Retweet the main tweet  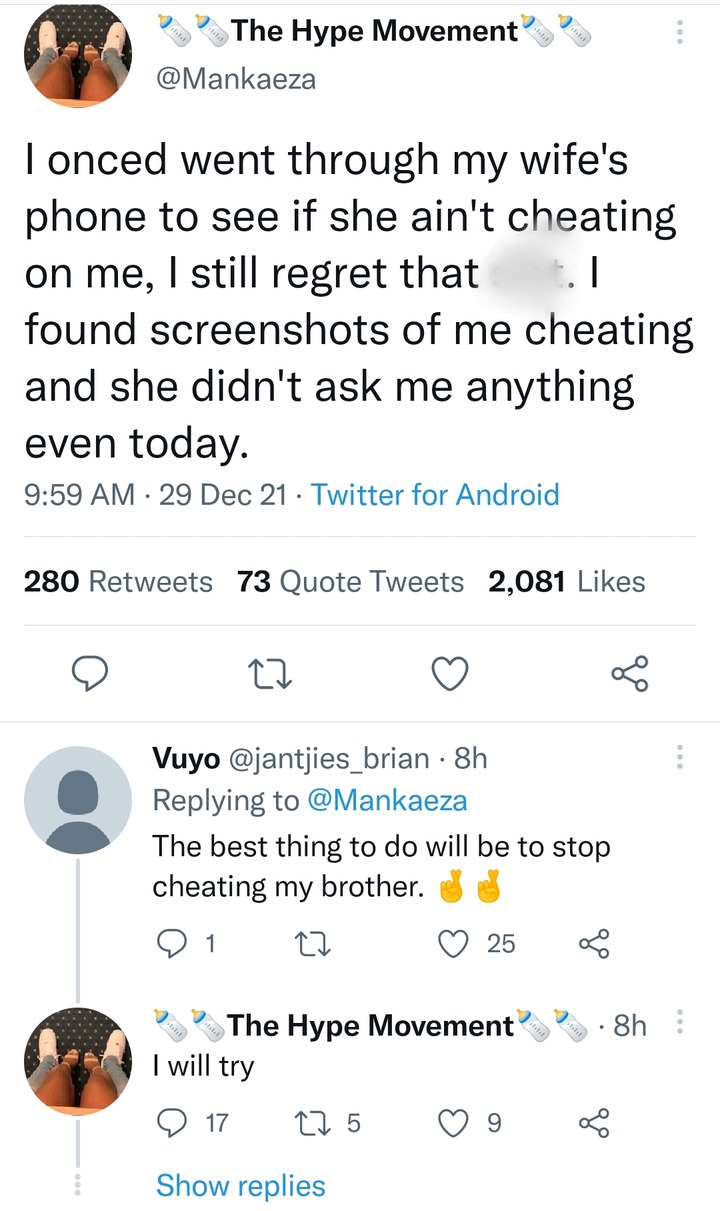270,677
